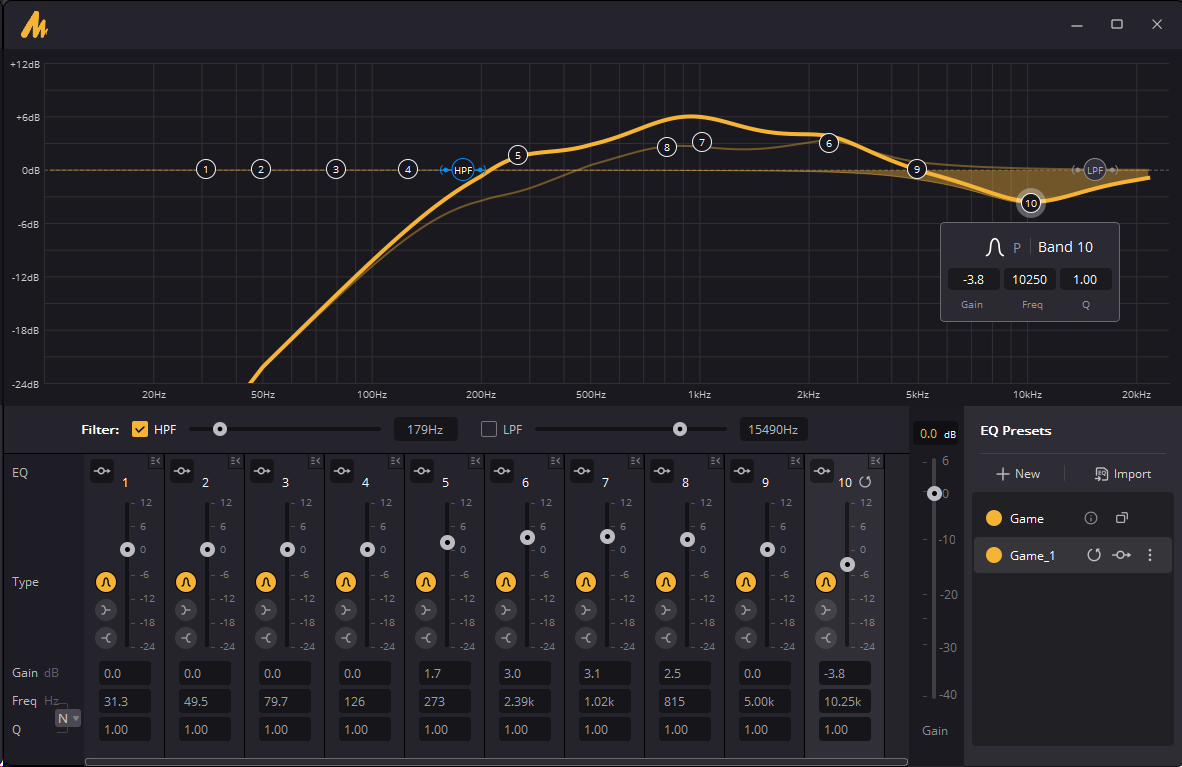Open info icon for Game preset
Screen dimensions: 1182x767
click(x=1091, y=518)
